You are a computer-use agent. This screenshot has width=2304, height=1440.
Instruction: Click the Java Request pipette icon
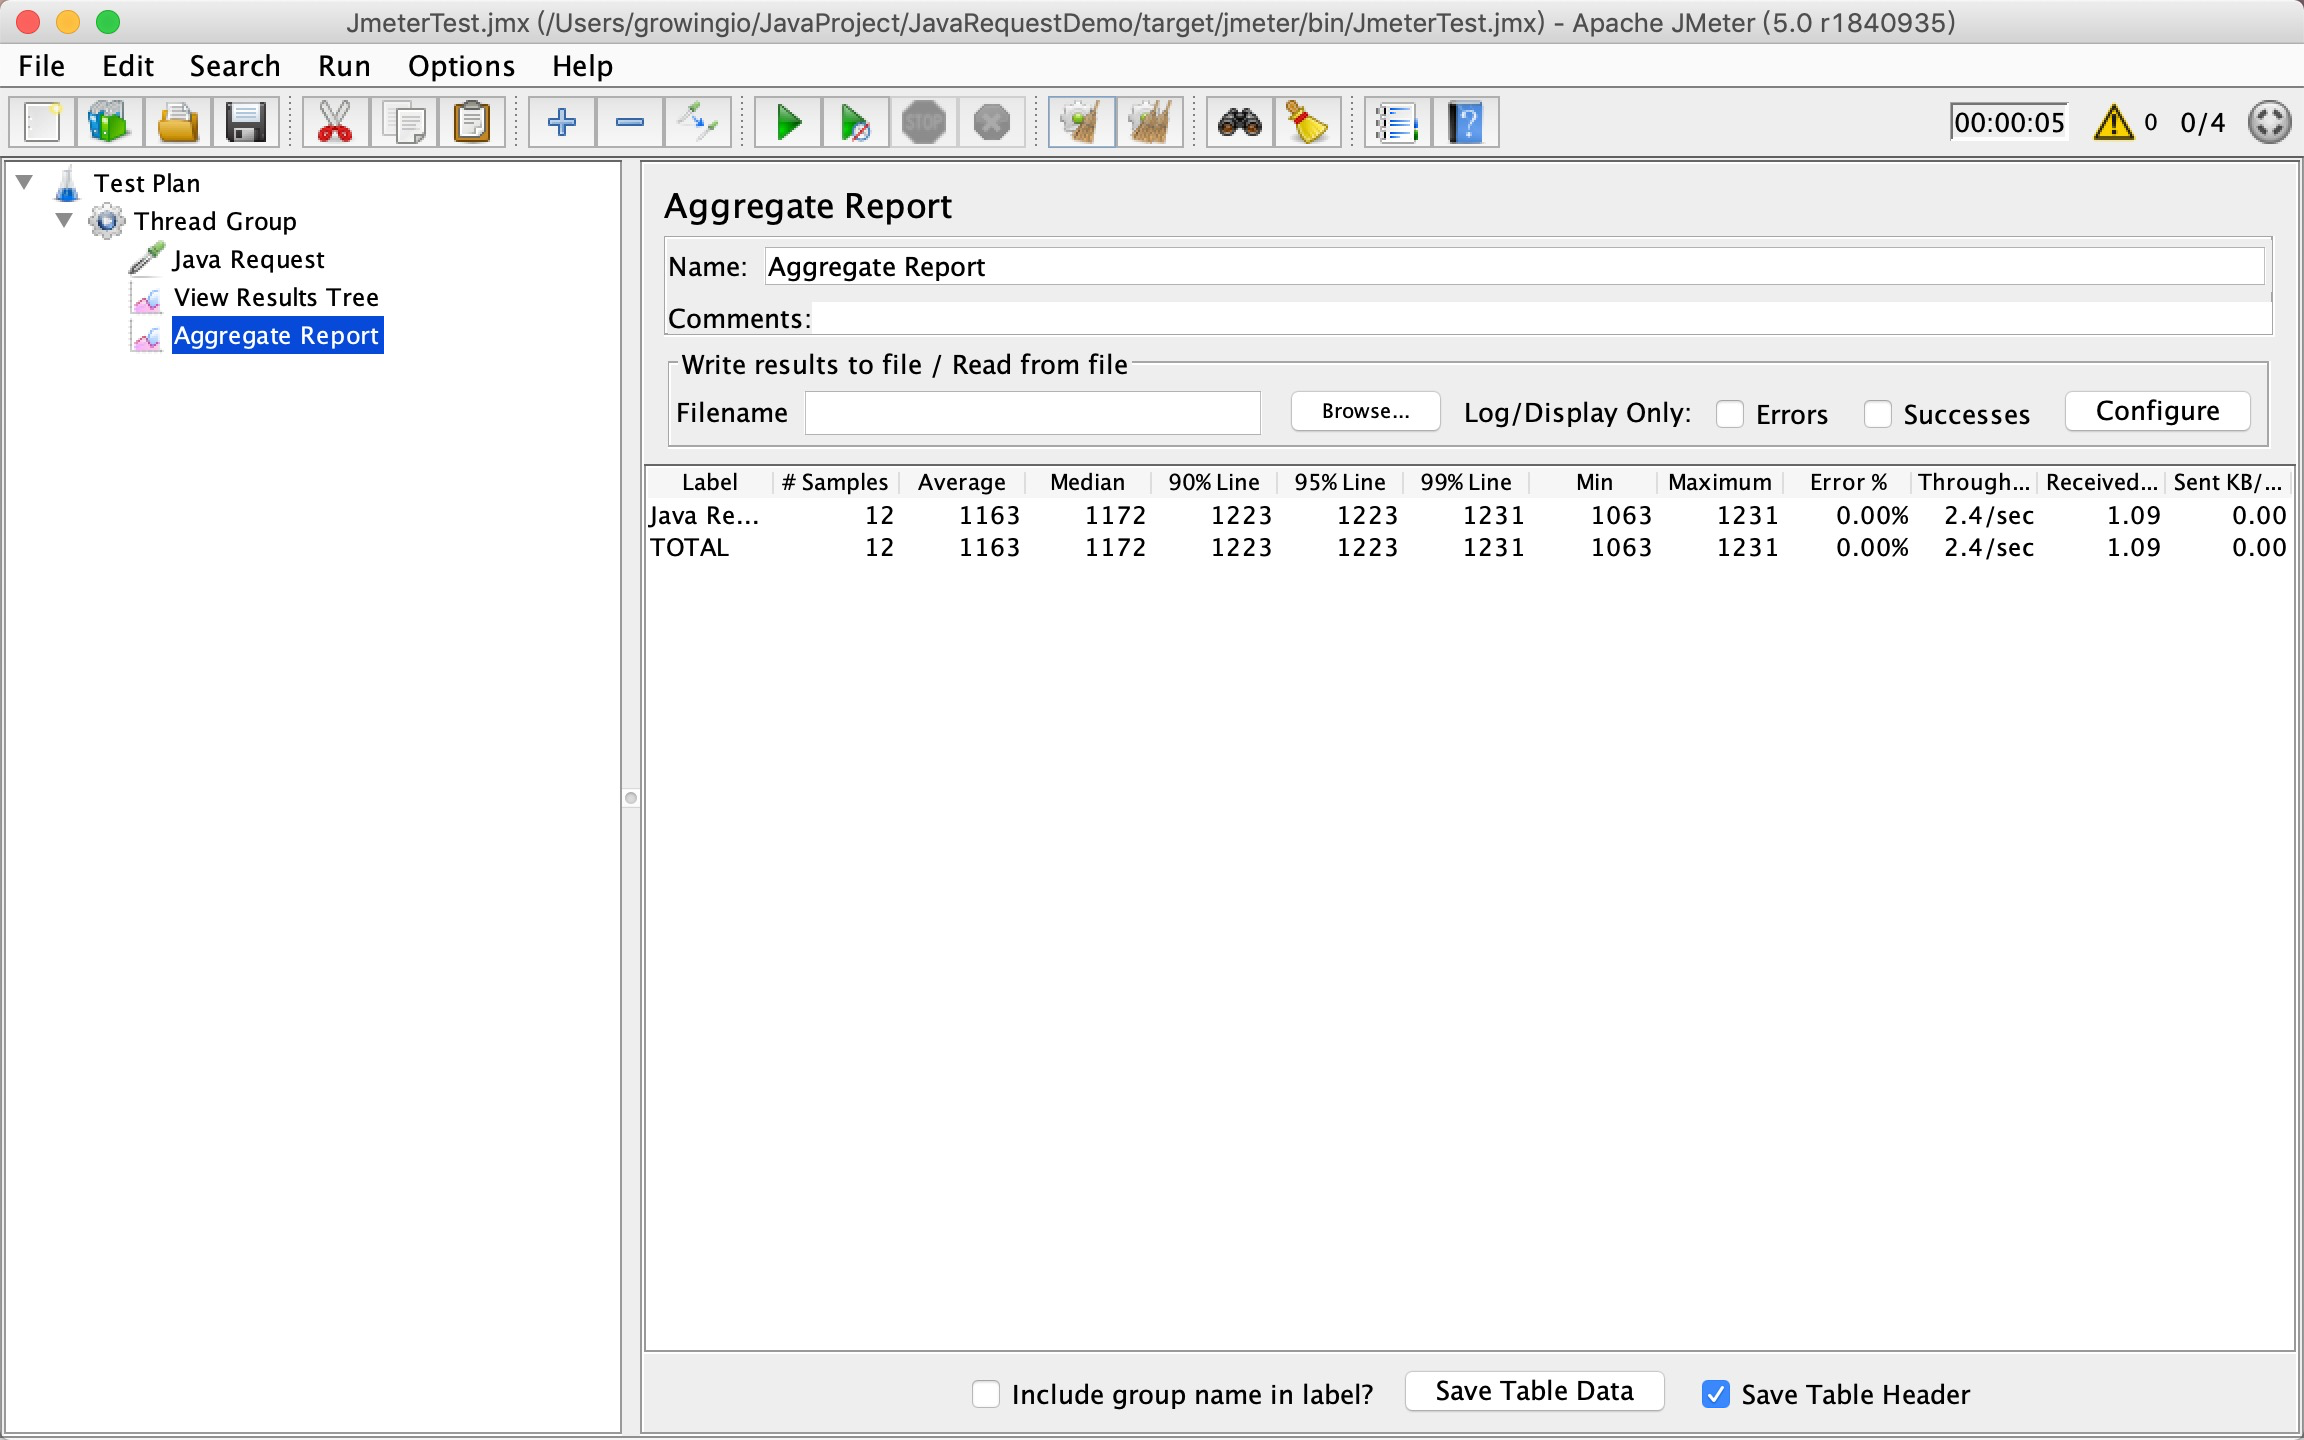pos(147,258)
